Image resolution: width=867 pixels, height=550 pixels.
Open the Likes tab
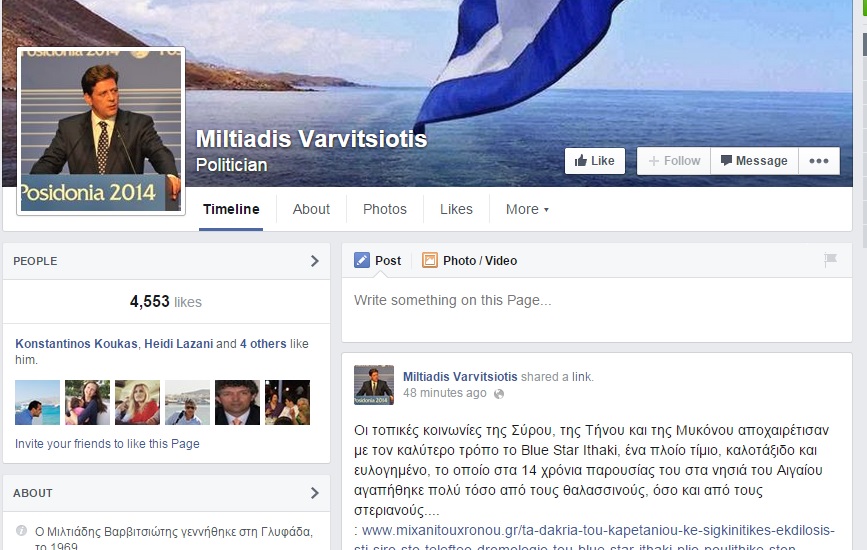click(456, 209)
